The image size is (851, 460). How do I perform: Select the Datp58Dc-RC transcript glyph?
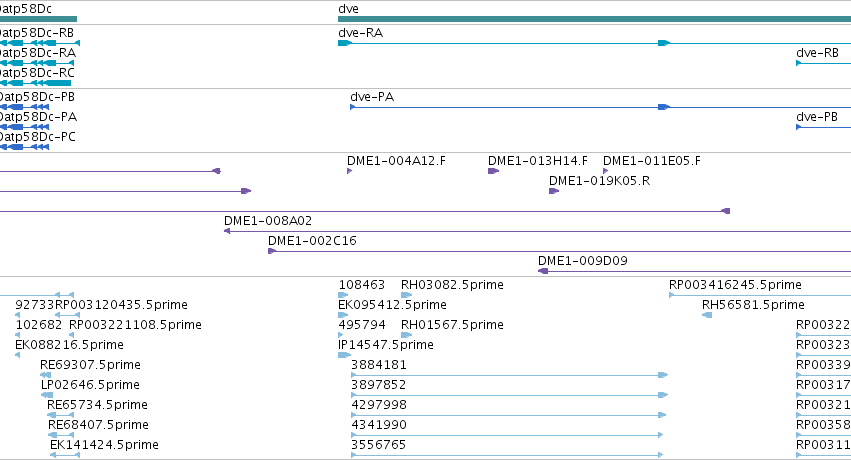coord(35,83)
